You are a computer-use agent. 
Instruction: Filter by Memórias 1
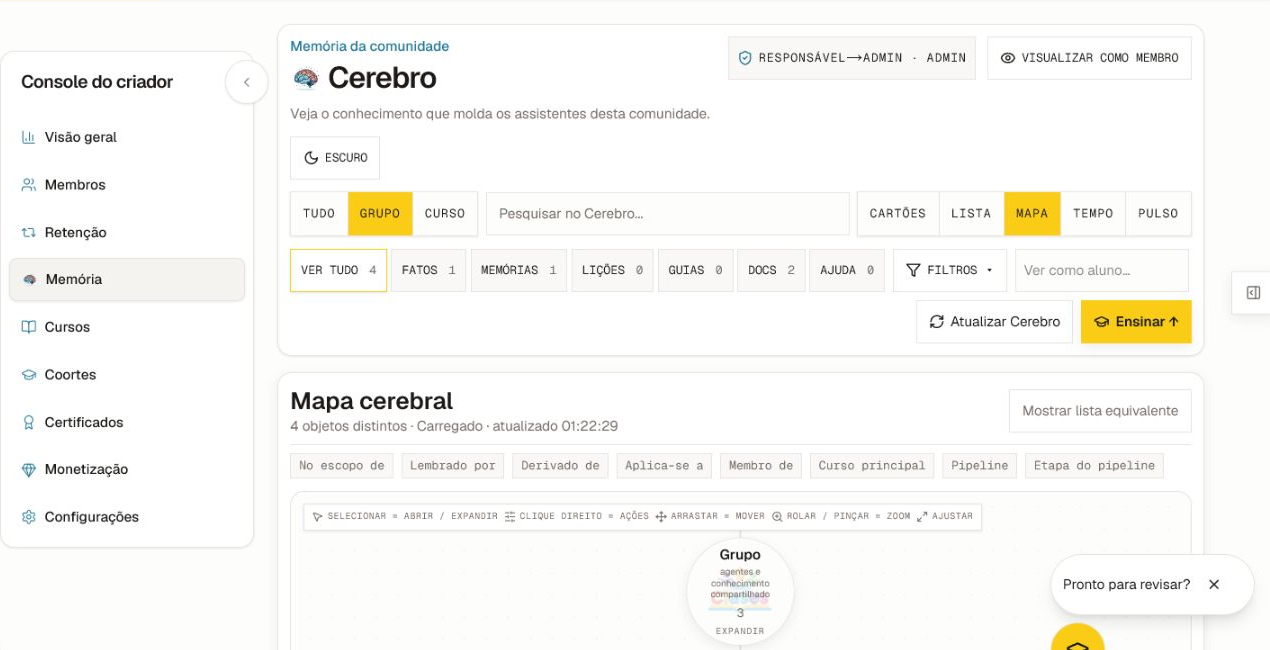click(519, 271)
